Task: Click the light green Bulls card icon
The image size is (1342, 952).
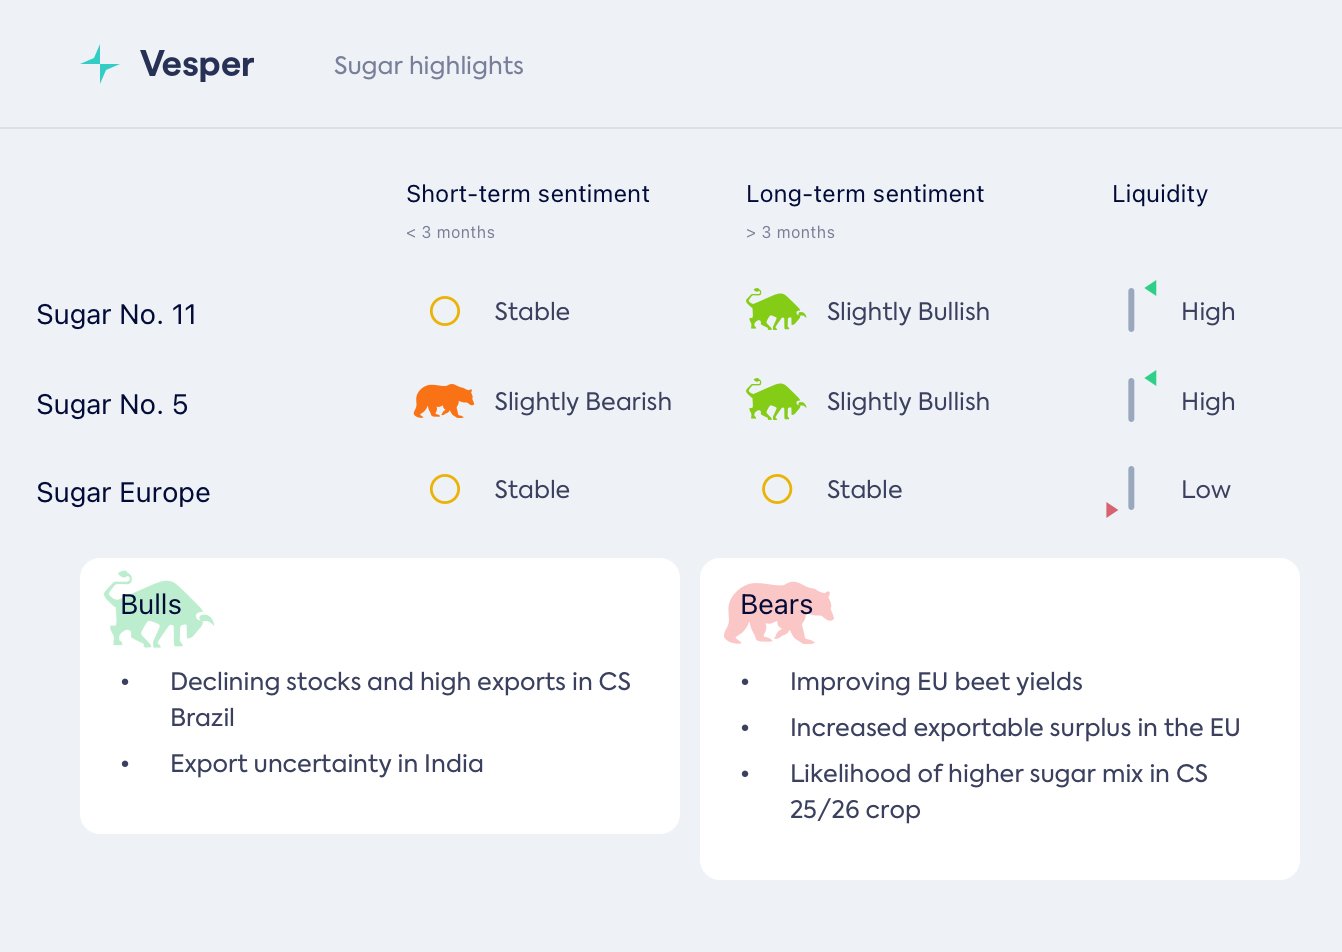Action: 157,609
